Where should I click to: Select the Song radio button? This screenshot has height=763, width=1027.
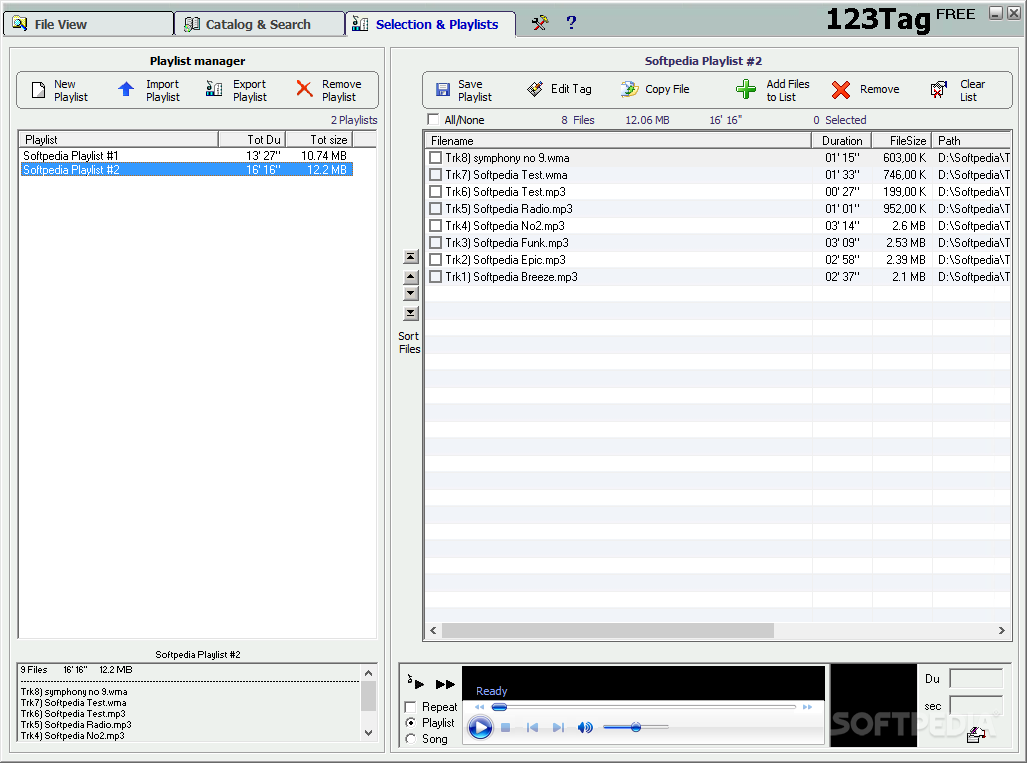tap(411, 739)
